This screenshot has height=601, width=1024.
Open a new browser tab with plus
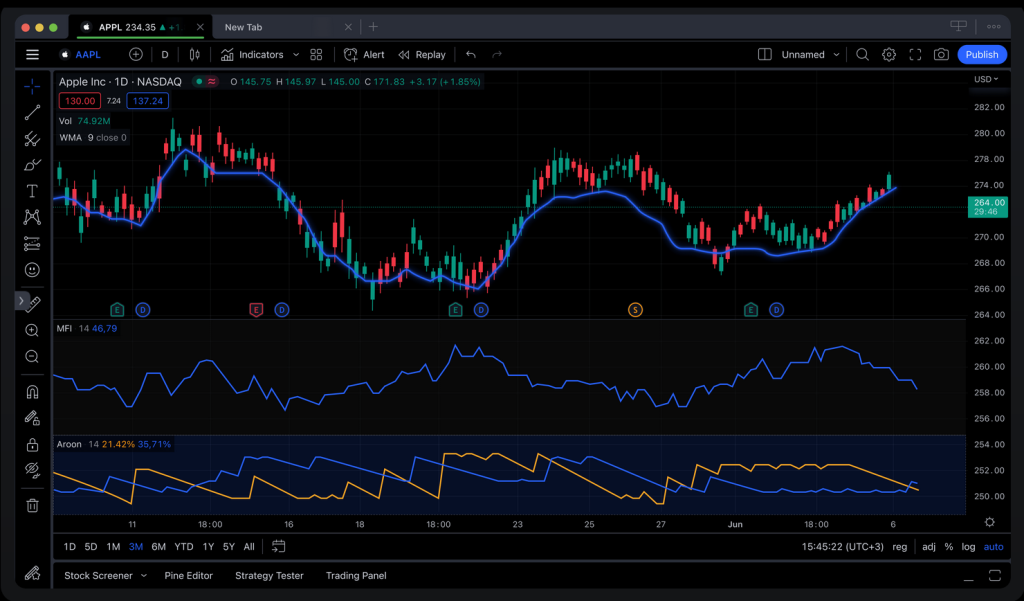(373, 27)
